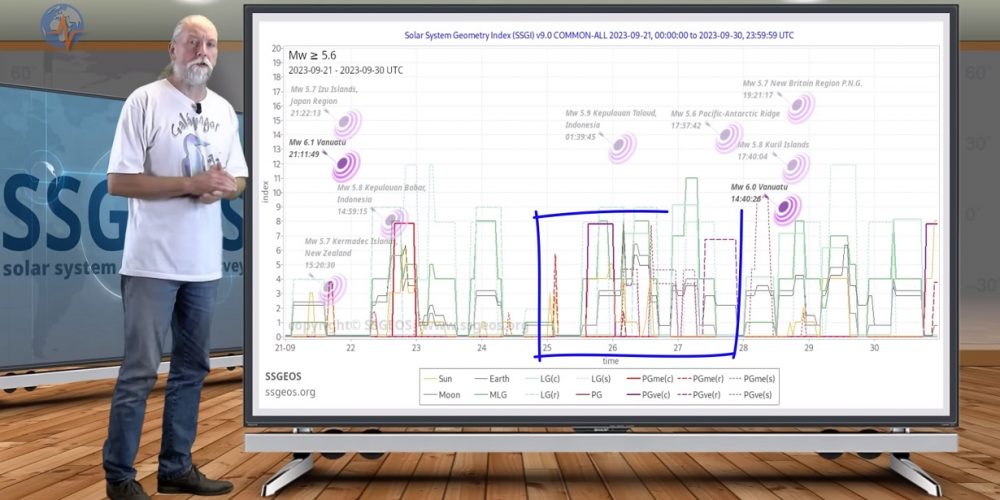Click the SSGEOS globe logo top-left

coord(62,25)
